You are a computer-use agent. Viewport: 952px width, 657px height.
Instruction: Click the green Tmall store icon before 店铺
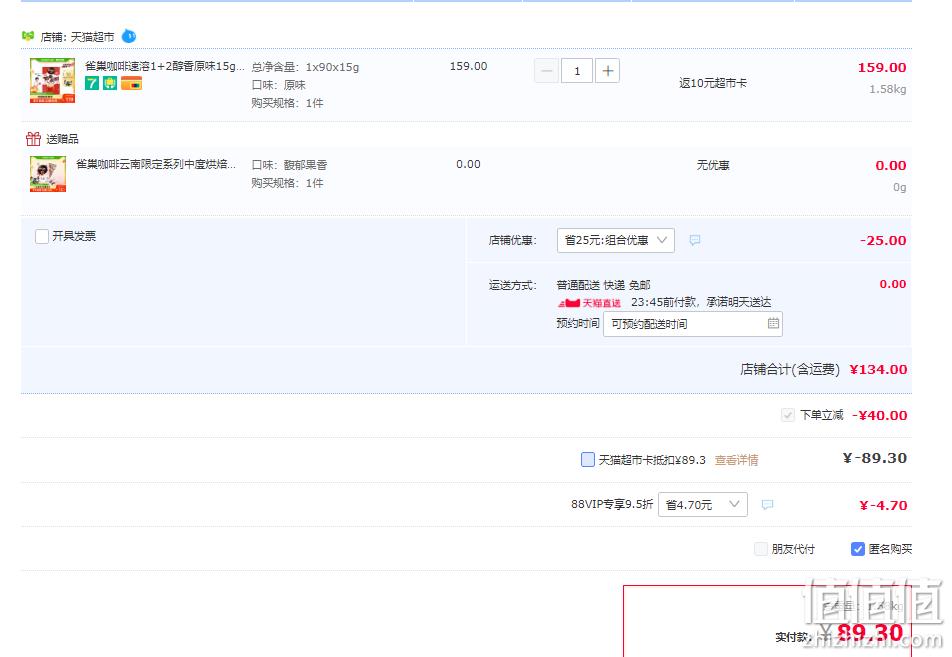pyautogui.click(x=28, y=36)
